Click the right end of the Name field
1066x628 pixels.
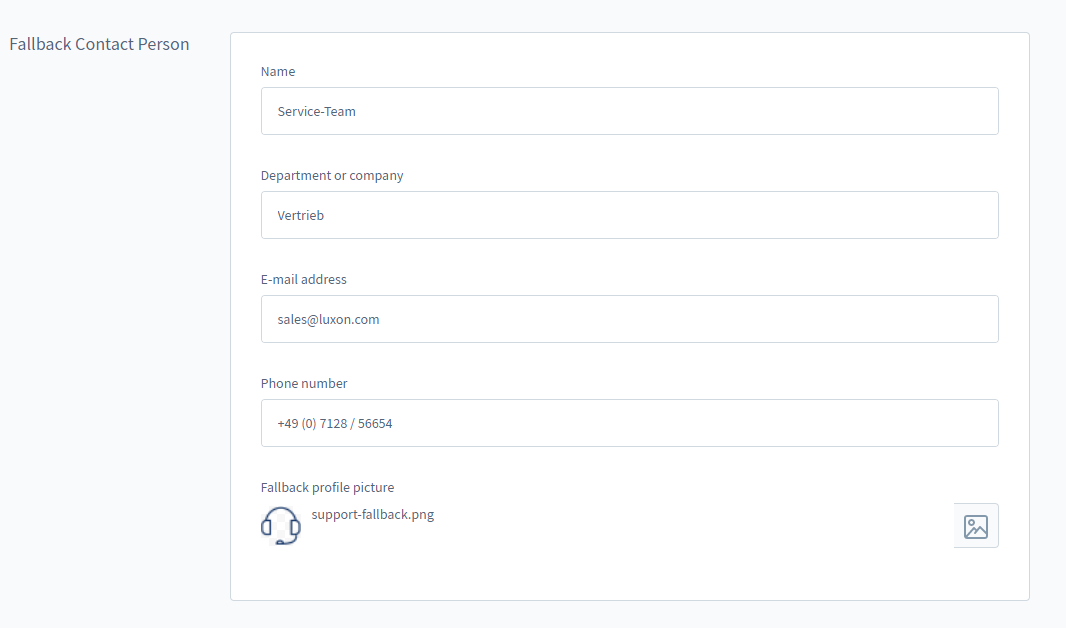[980, 111]
